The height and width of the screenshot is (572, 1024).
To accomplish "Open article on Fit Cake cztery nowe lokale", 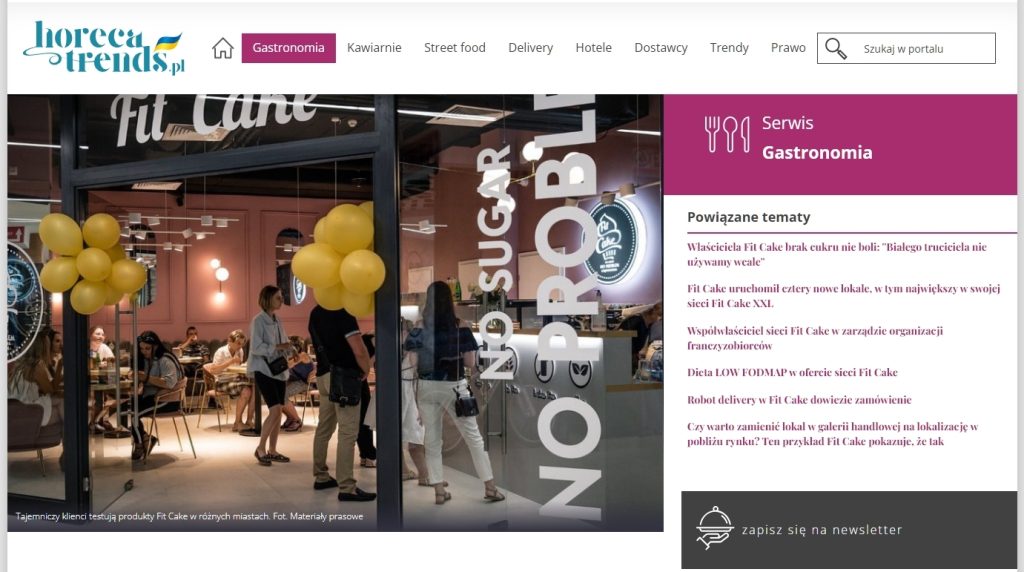I will (x=843, y=295).
